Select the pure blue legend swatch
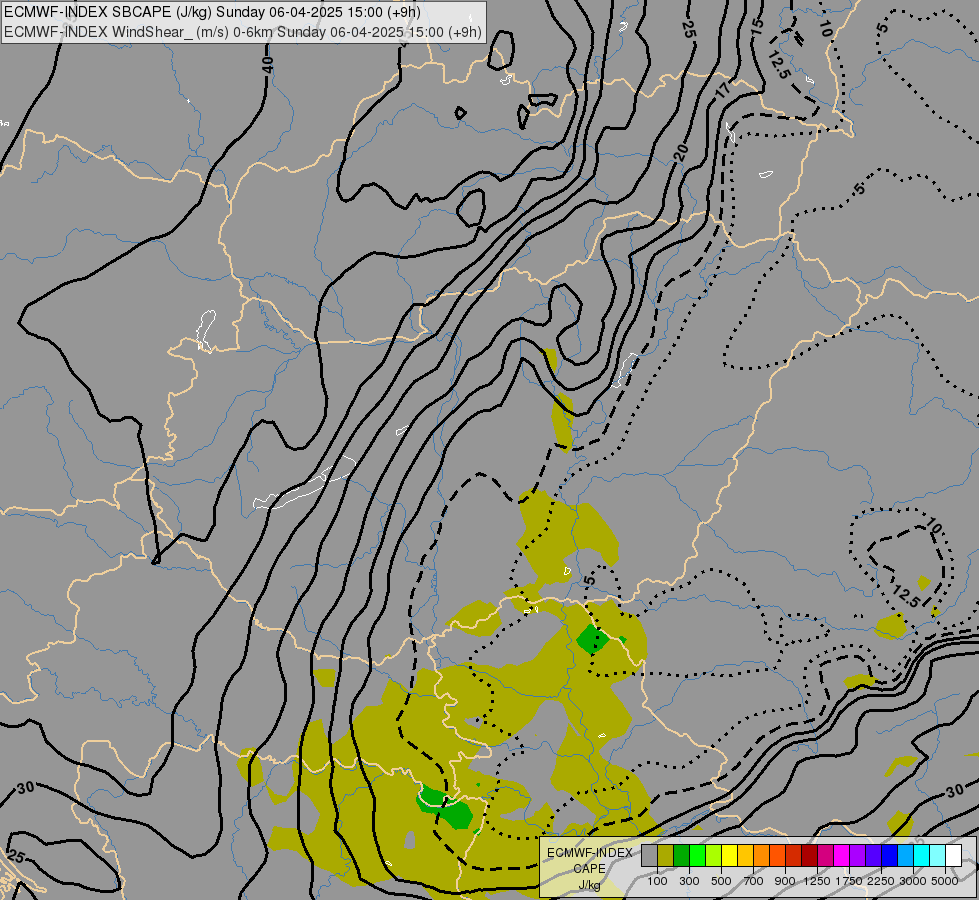The height and width of the screenshot is (900, 979). pyautogui.click(x=890, y=856)
